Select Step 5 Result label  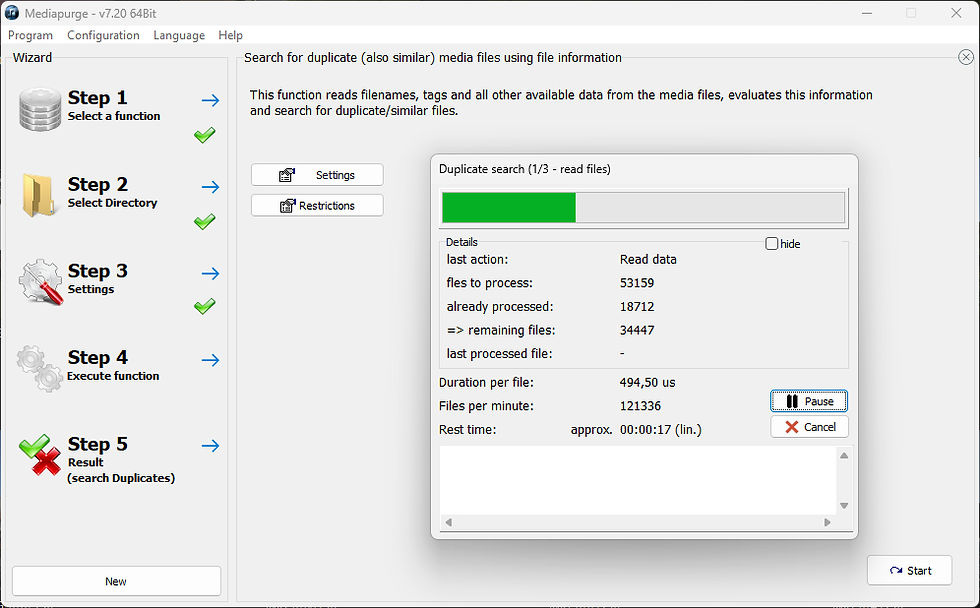(x=121, y=460)
